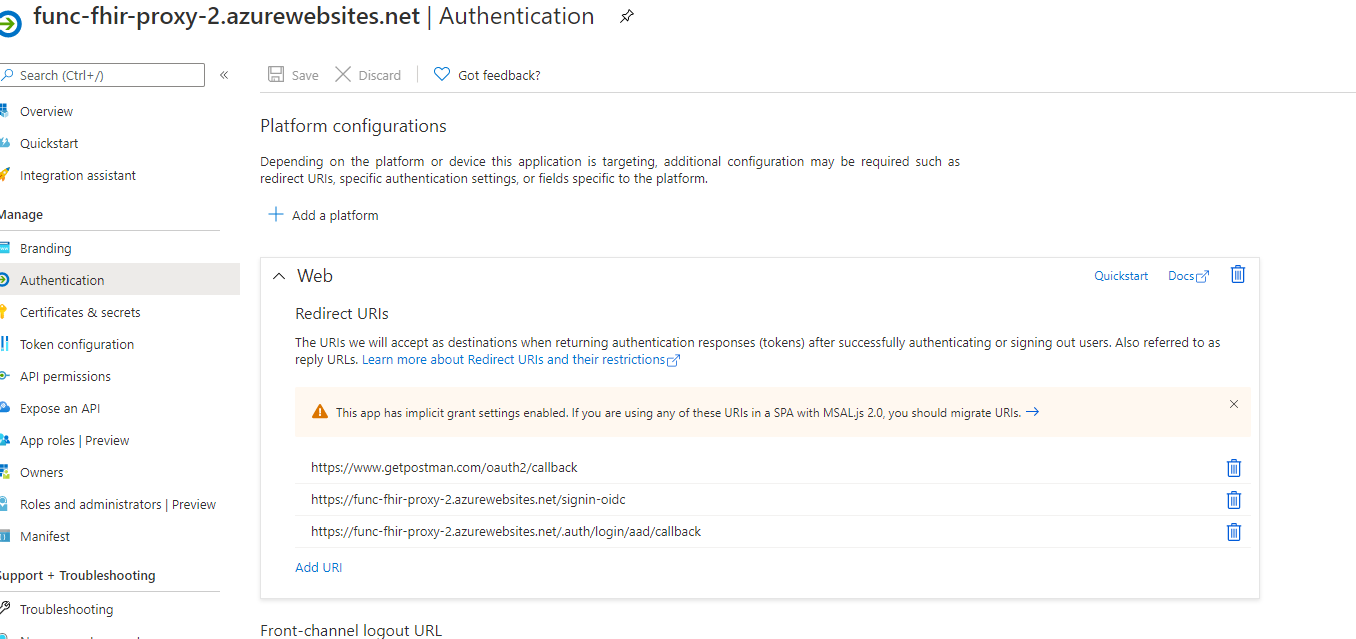The width and height of the screenshot is (1356, 639).
Task: Delete the signin-oidc redirect URI
Action: (x=1233, y=500)
